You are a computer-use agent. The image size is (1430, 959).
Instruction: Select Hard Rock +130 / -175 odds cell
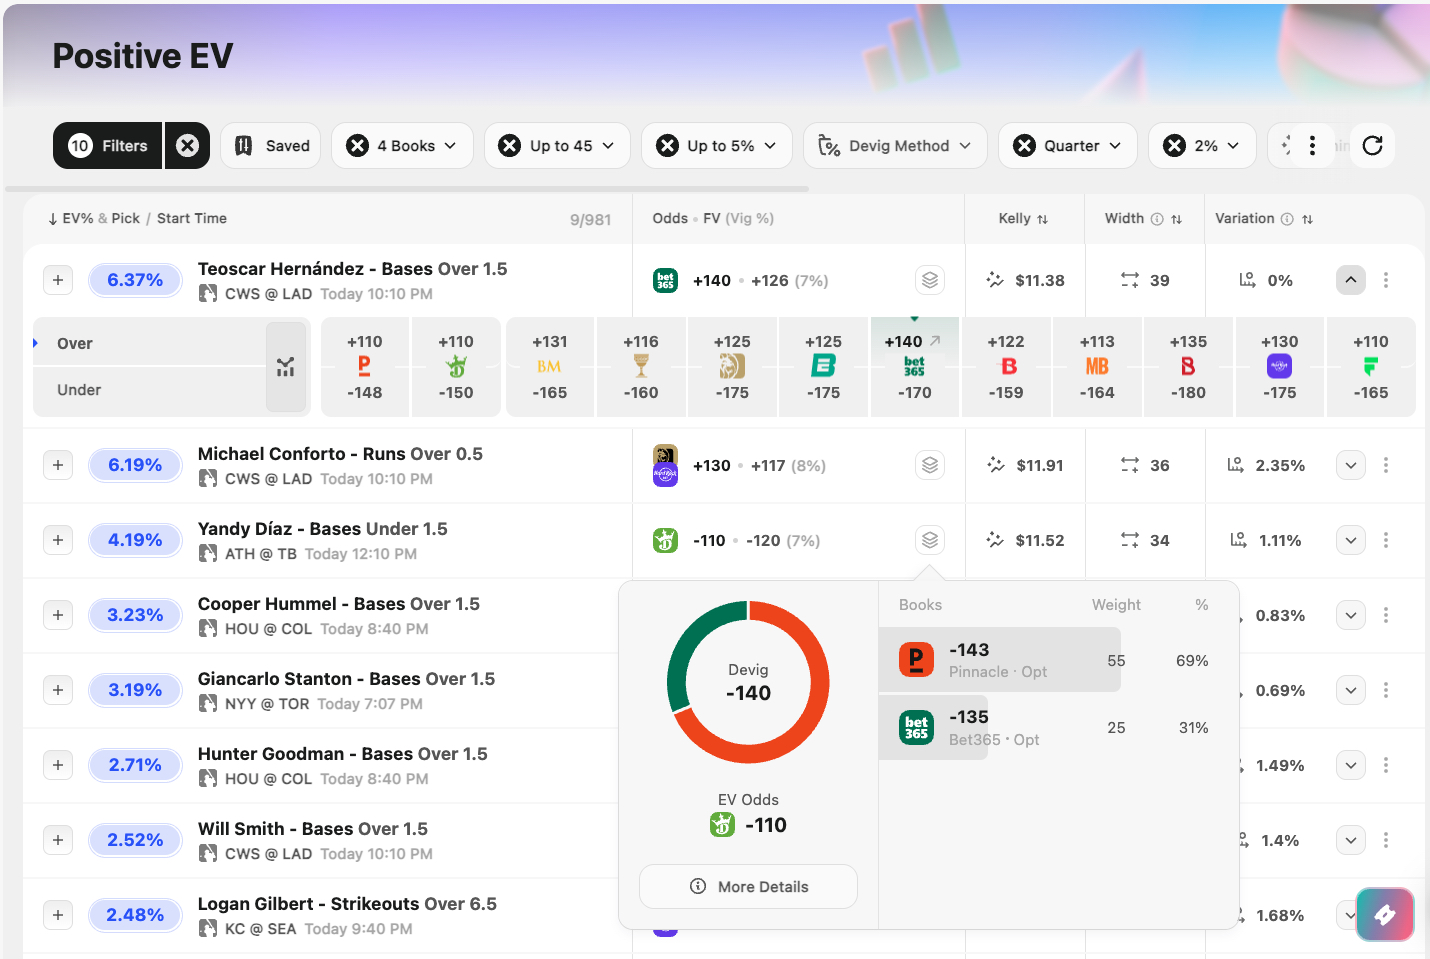tap(1279, 367)
